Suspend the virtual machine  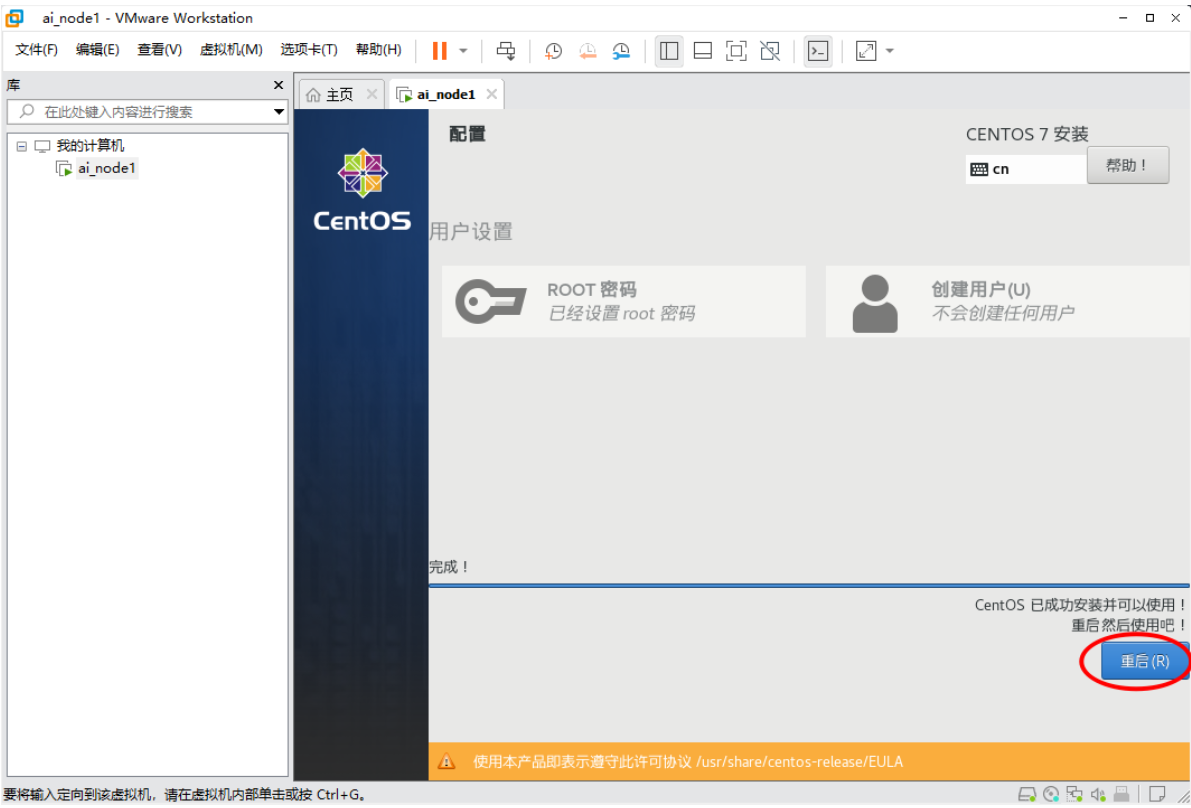pyautogui.click(x=438, y=50)
